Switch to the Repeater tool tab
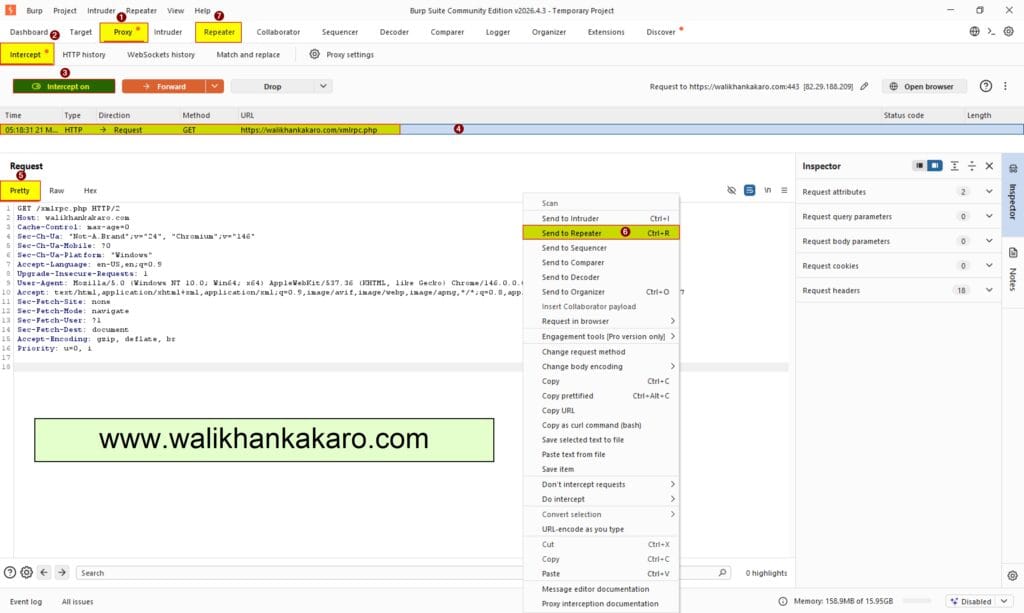 (x=219, y=32)
